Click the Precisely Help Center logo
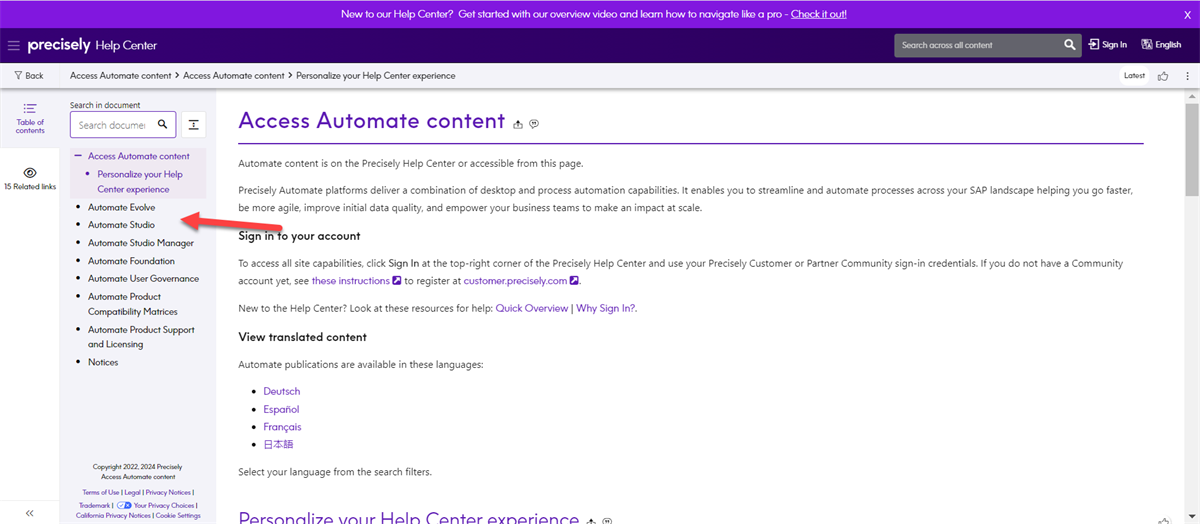Viewport: 1200px width, 524px height. pos(92,45)
